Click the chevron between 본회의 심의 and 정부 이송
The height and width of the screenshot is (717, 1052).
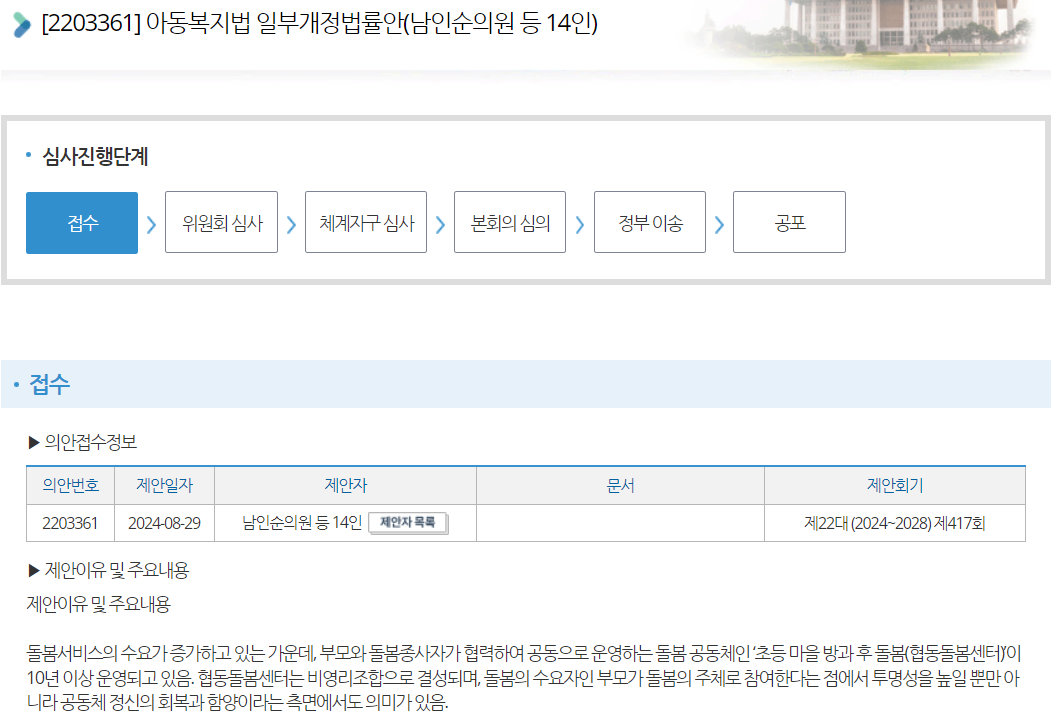[579, 224]
